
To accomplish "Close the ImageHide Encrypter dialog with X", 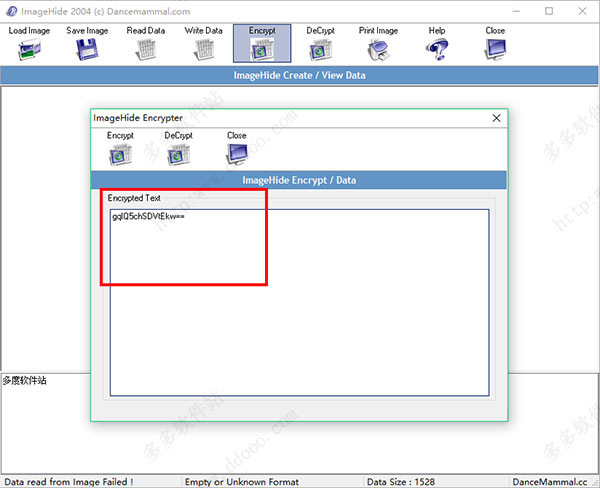I will tap(496, 118).
